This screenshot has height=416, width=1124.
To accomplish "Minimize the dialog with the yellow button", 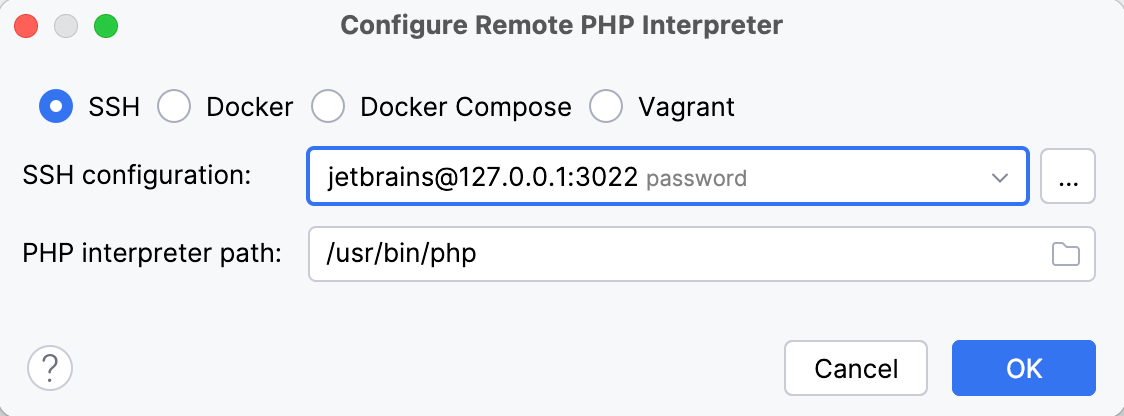I will [67, 26].
